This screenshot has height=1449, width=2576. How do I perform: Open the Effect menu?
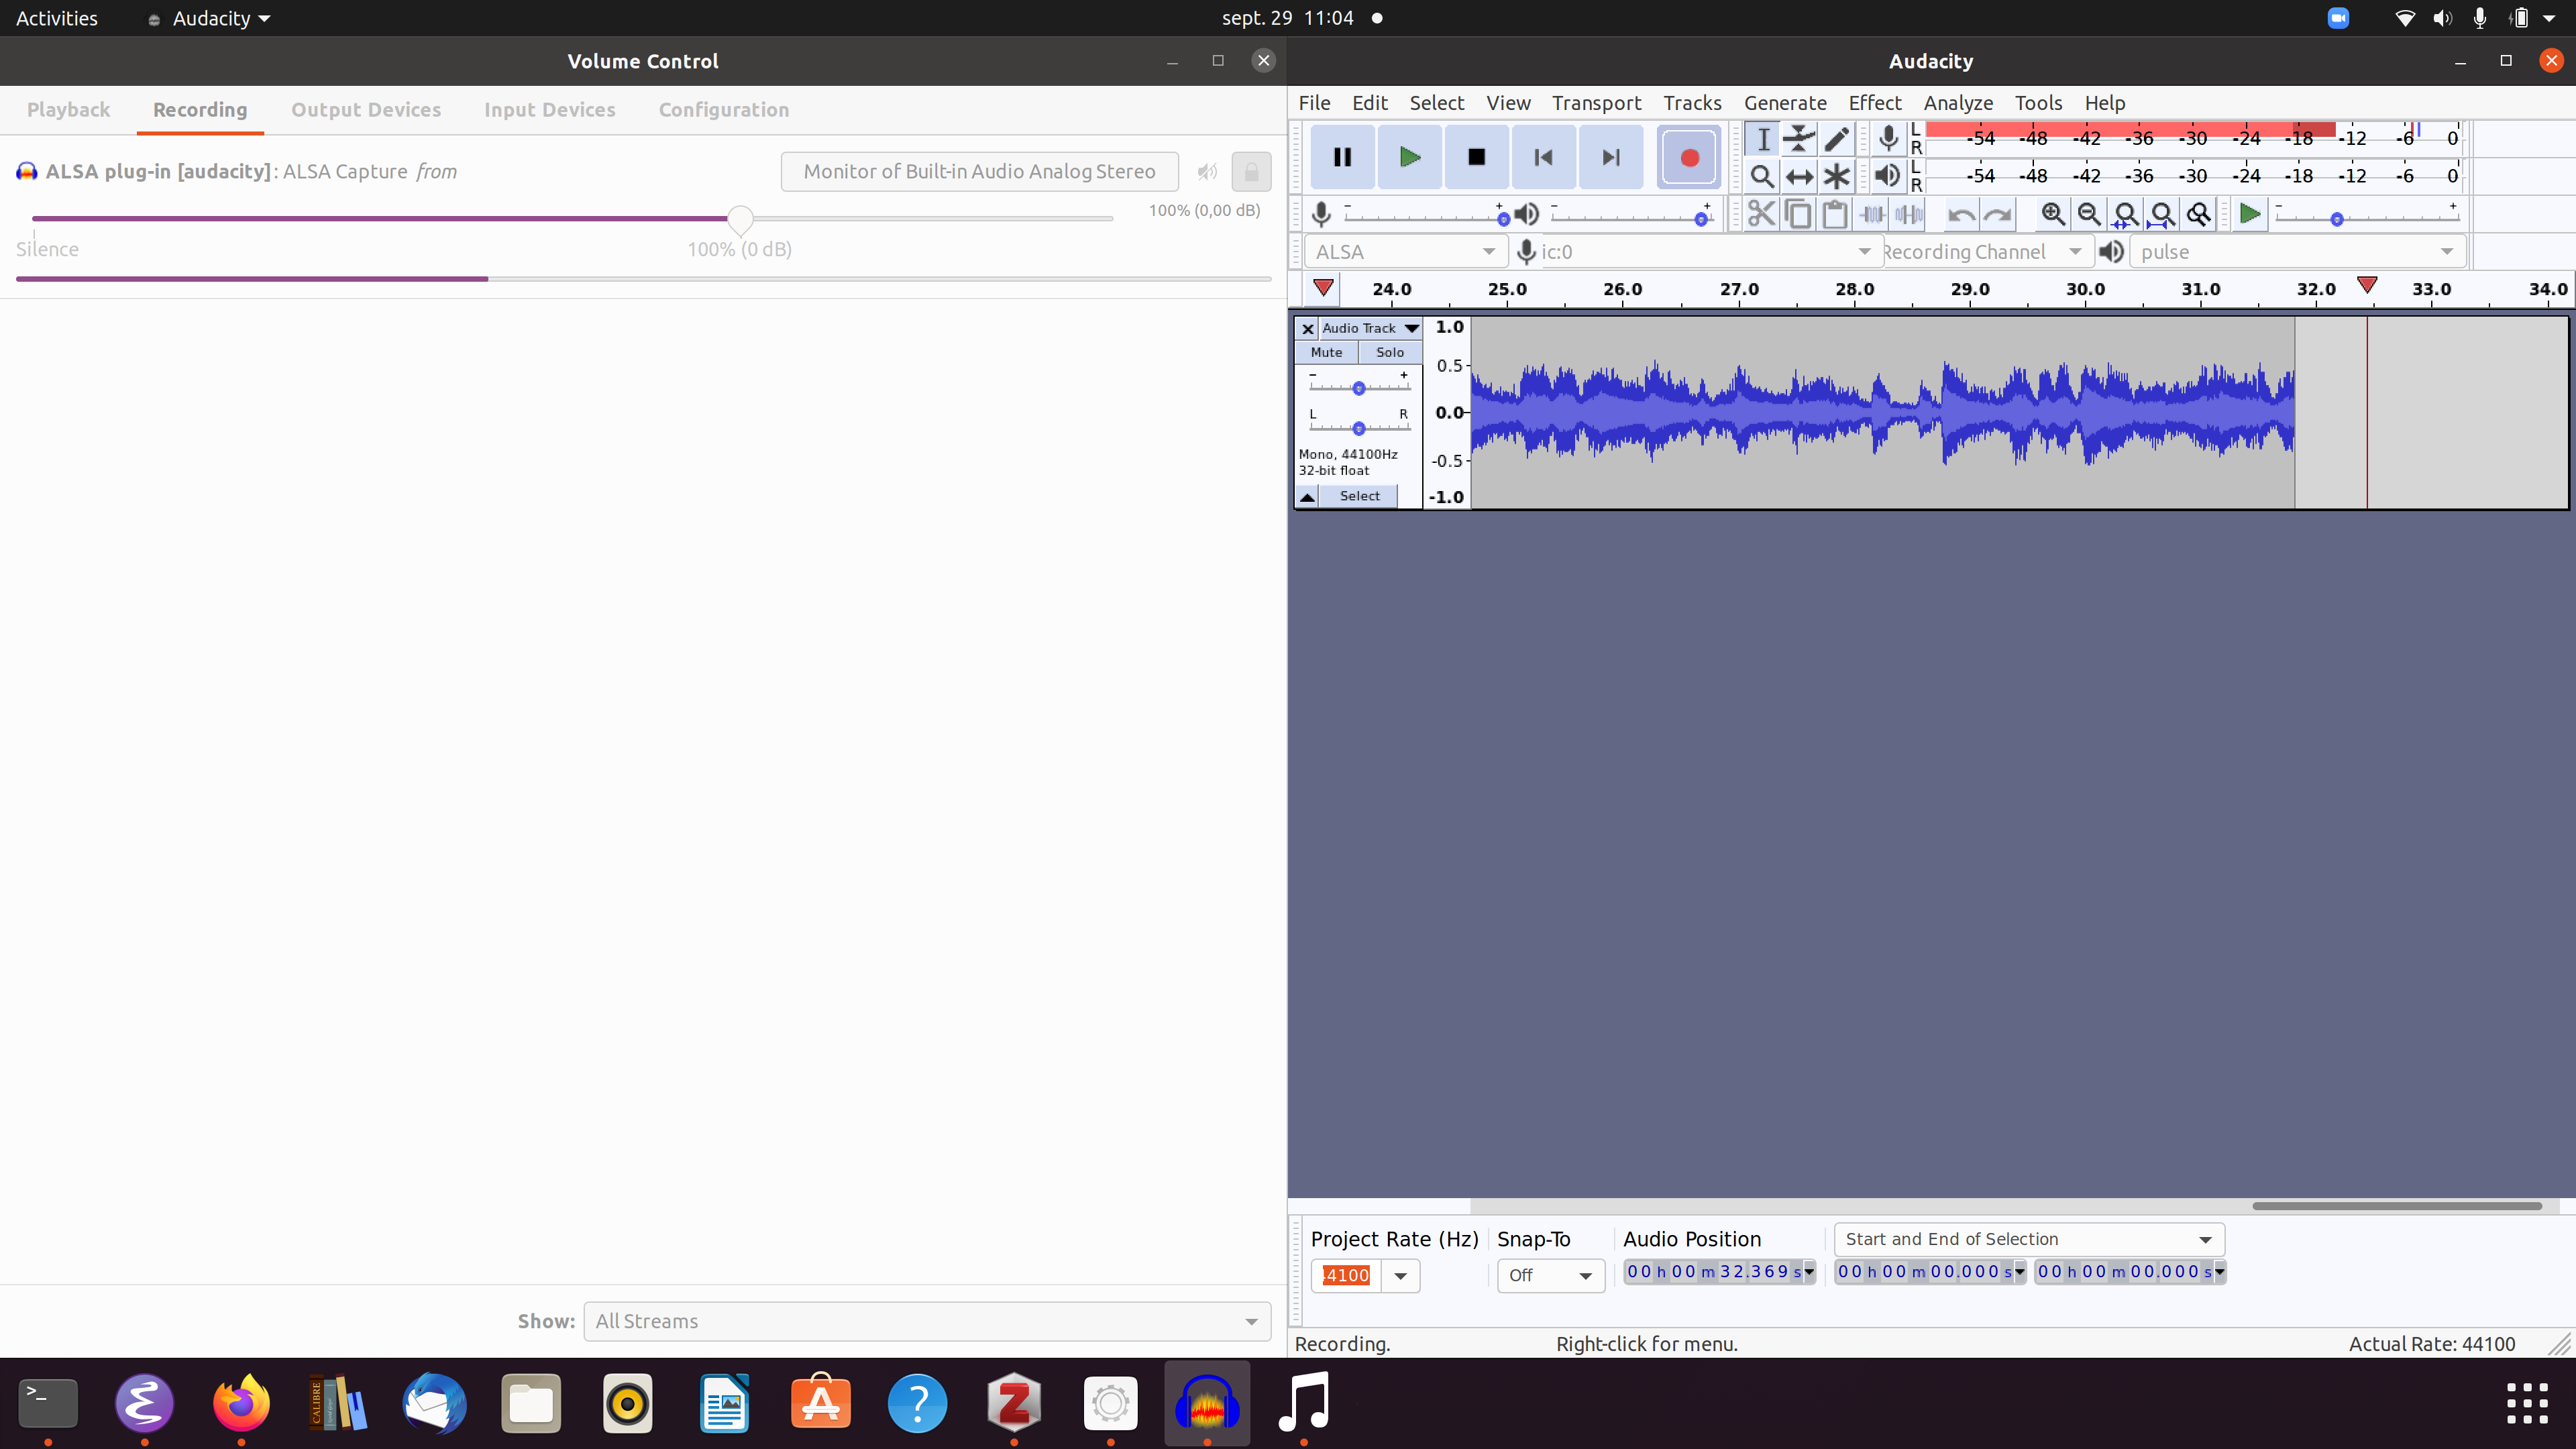tap(1874, 103)
